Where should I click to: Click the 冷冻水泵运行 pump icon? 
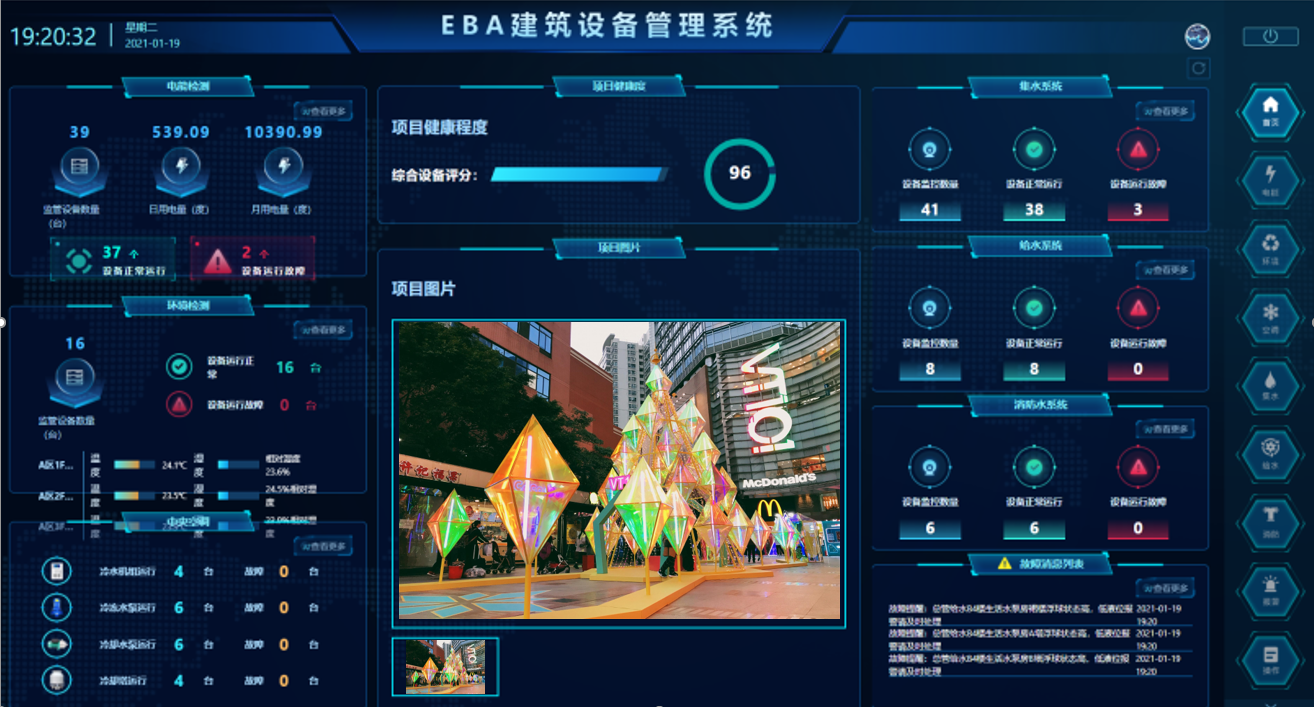57,607
